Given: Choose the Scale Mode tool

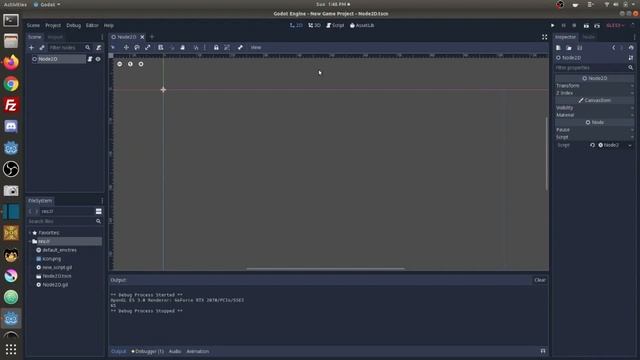Looking at the screenshot, I should point(148,48).
